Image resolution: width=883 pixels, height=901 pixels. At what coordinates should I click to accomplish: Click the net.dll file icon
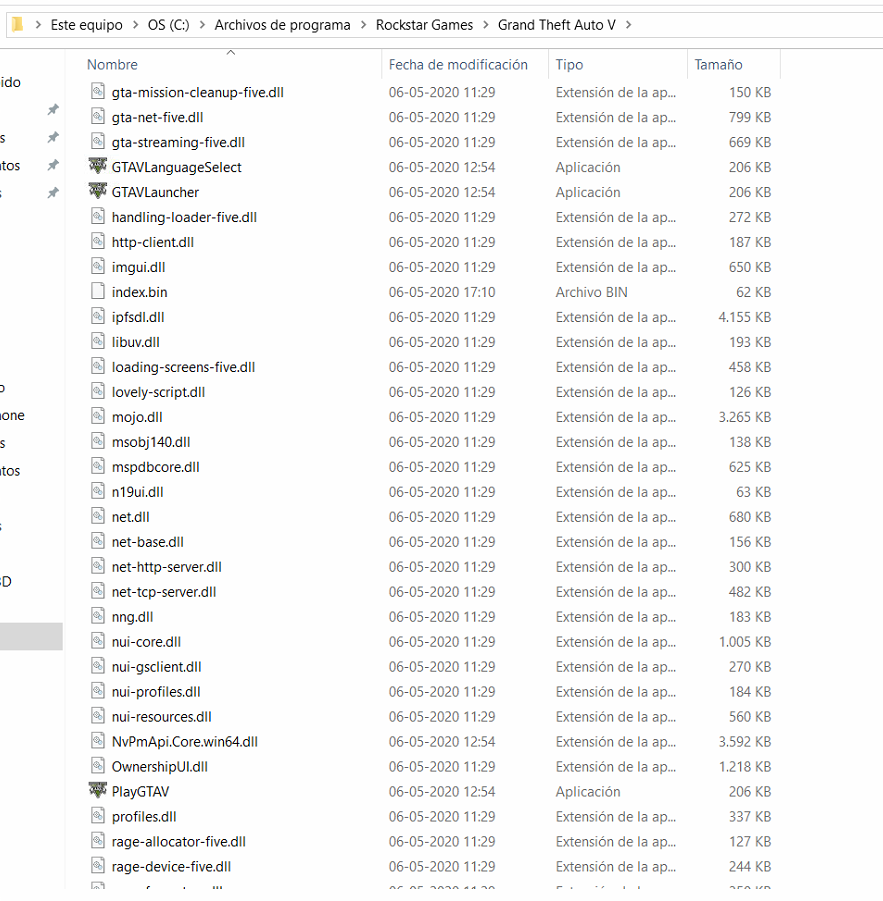click(x=98, y=517)
